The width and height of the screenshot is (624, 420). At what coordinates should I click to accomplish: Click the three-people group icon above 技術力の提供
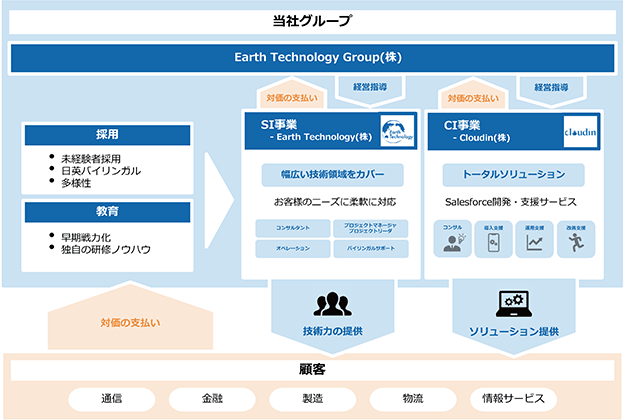point(332,304)
